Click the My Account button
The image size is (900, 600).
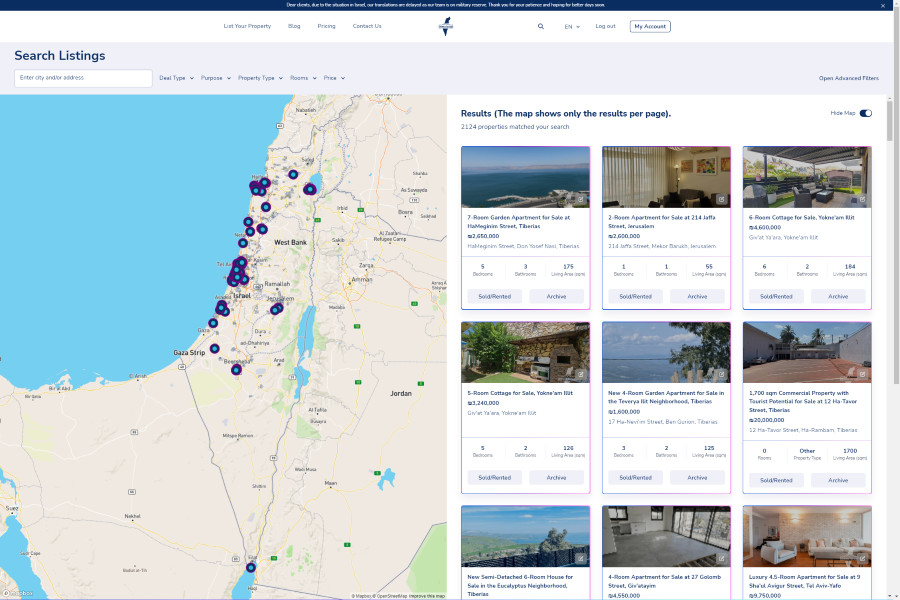click(x=650, y=27)
